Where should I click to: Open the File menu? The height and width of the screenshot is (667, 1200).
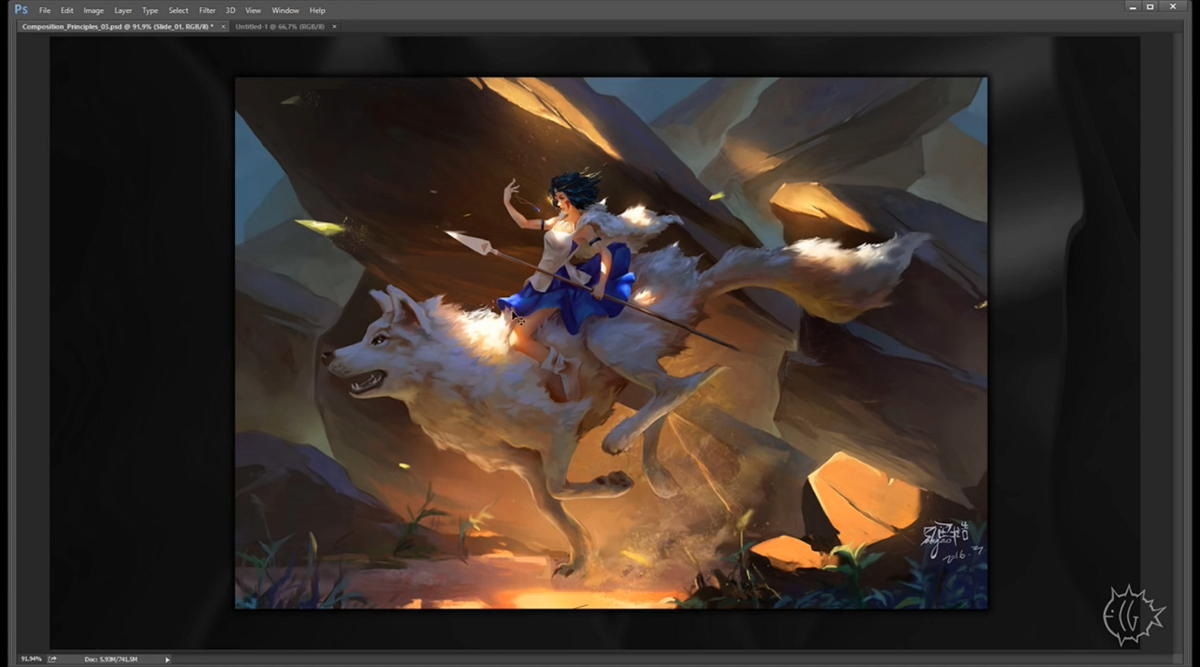(44, 10)
